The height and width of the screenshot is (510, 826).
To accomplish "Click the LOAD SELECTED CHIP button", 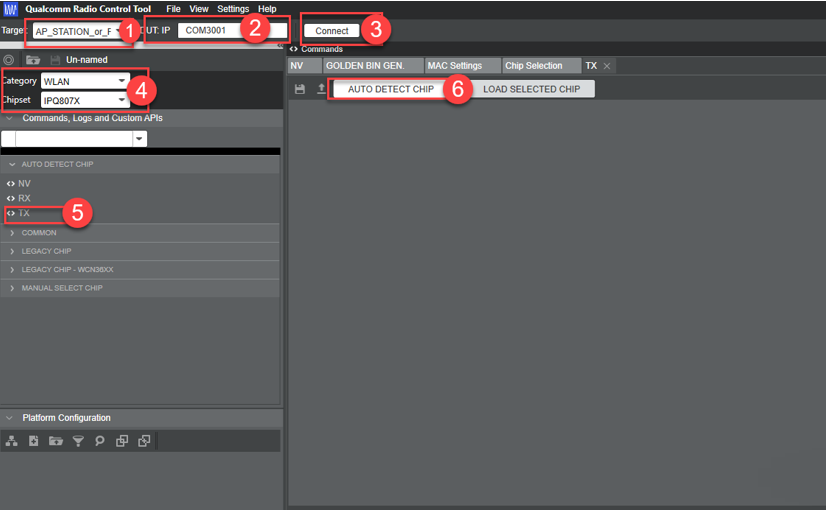I will [532, 89].
